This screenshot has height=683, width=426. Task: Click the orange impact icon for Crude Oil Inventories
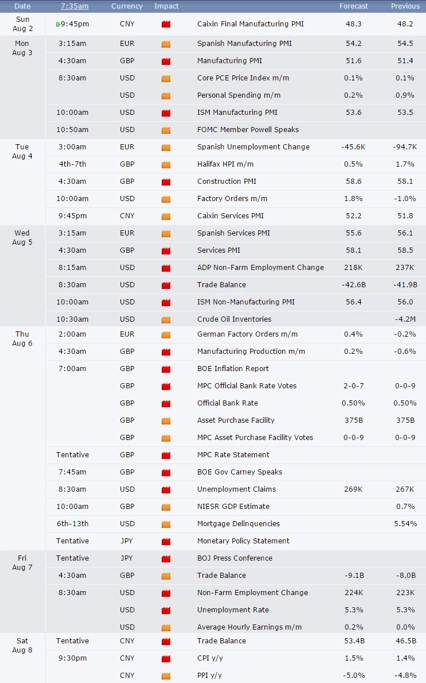(166, 320)
